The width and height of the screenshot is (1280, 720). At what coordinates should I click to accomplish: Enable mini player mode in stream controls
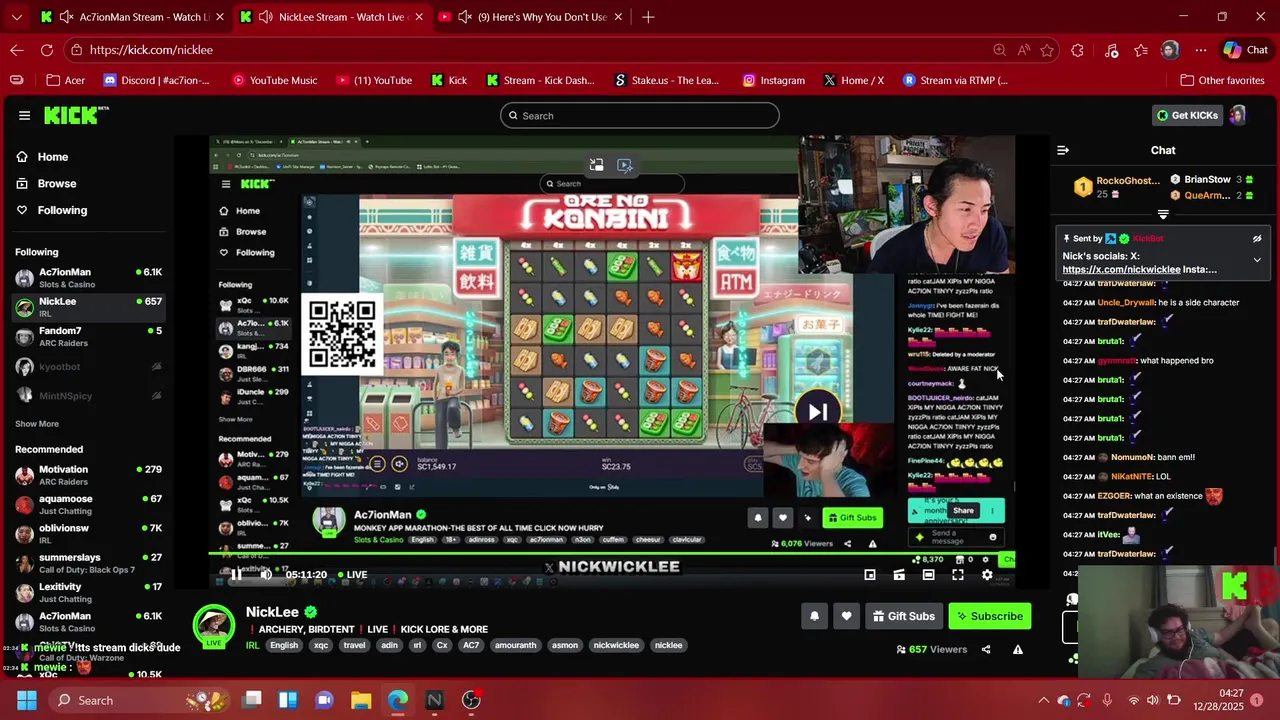coord(870,575)
